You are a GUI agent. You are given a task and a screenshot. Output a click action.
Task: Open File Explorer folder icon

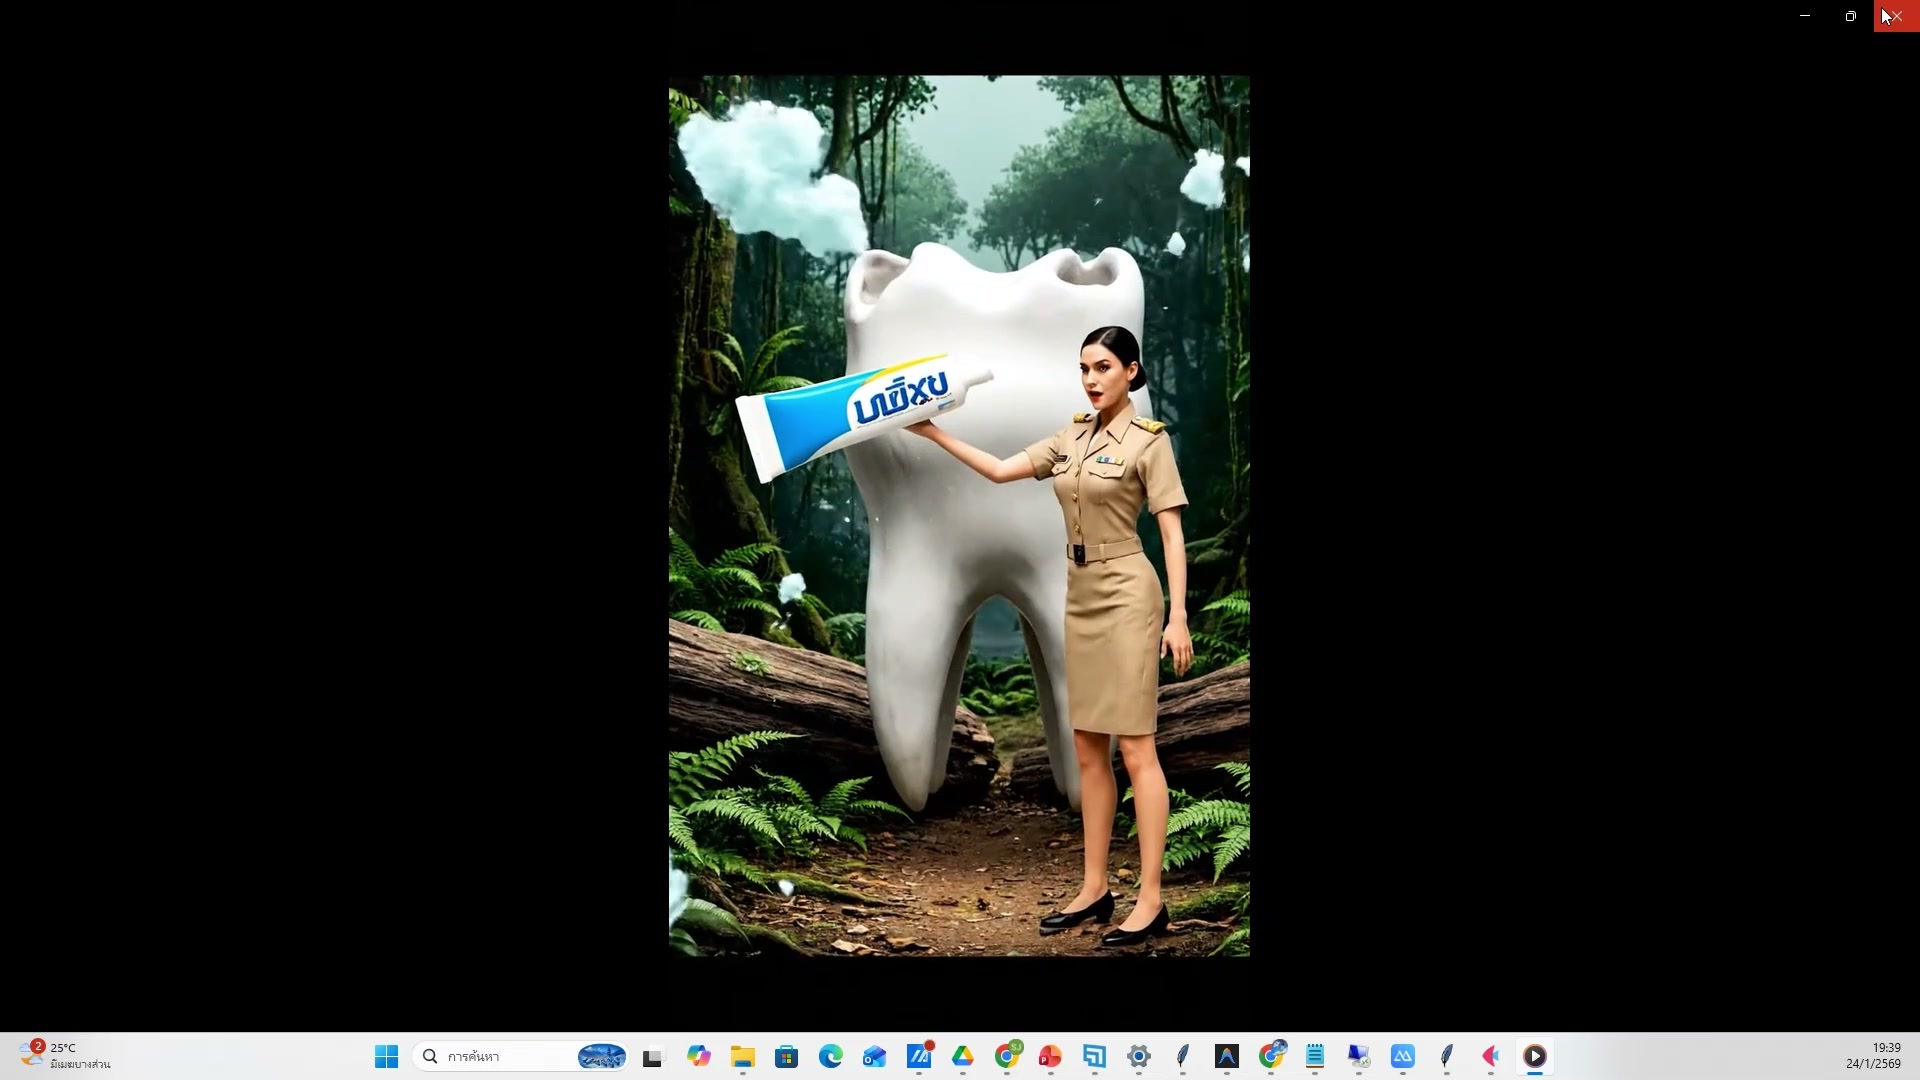[742, 1056]
